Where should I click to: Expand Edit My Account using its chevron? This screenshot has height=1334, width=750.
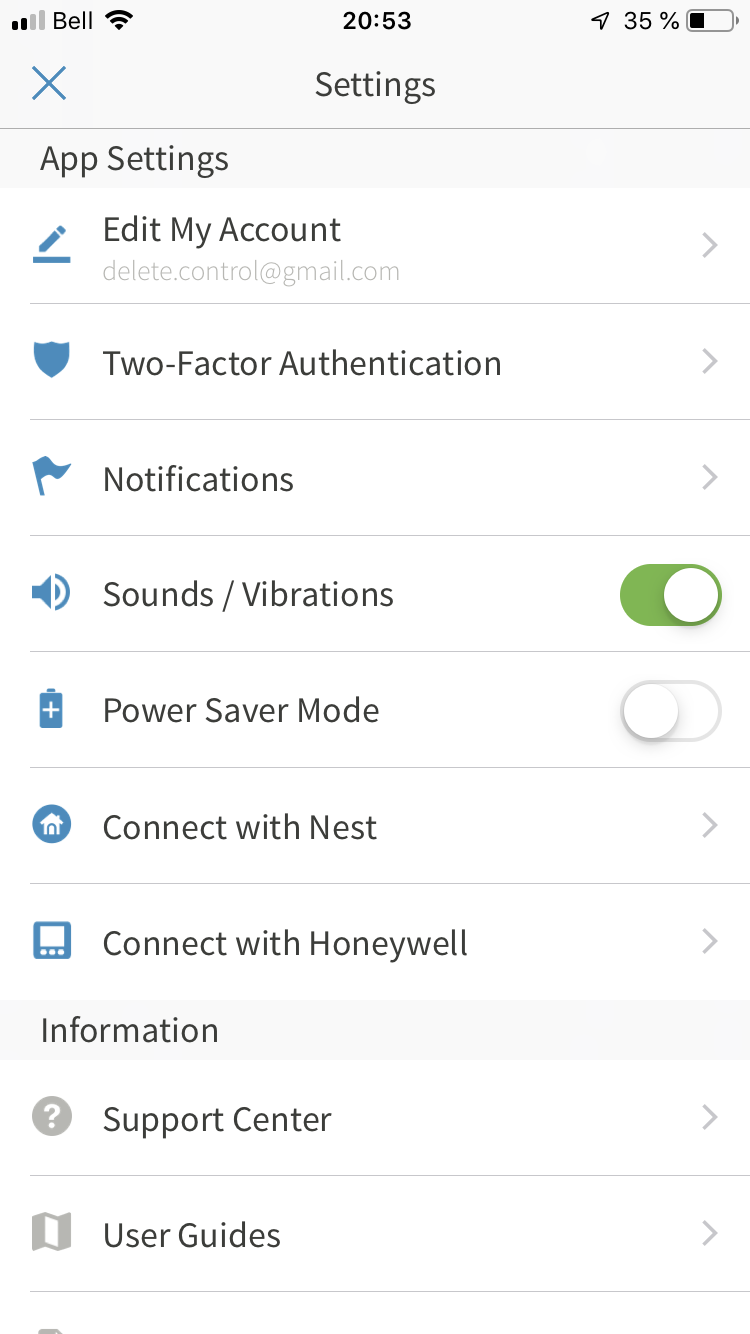pyautogui.click(x=710, y=246)
